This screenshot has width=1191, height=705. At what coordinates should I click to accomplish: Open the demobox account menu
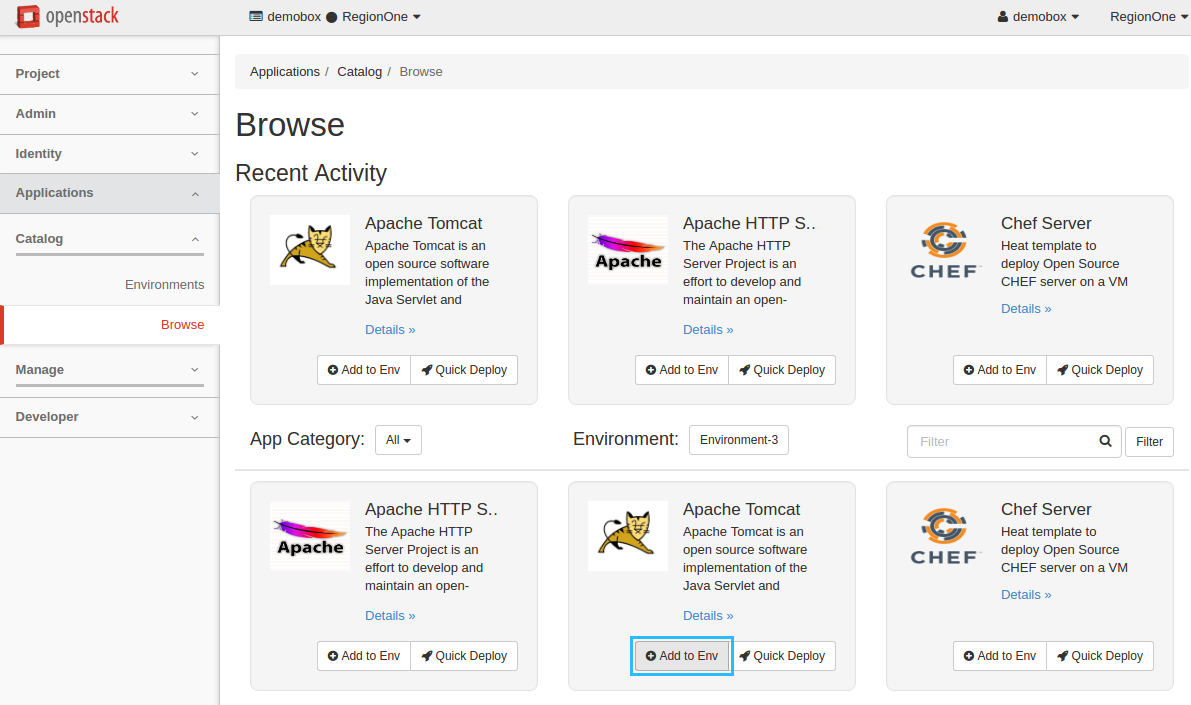[x=1038, y=16]
